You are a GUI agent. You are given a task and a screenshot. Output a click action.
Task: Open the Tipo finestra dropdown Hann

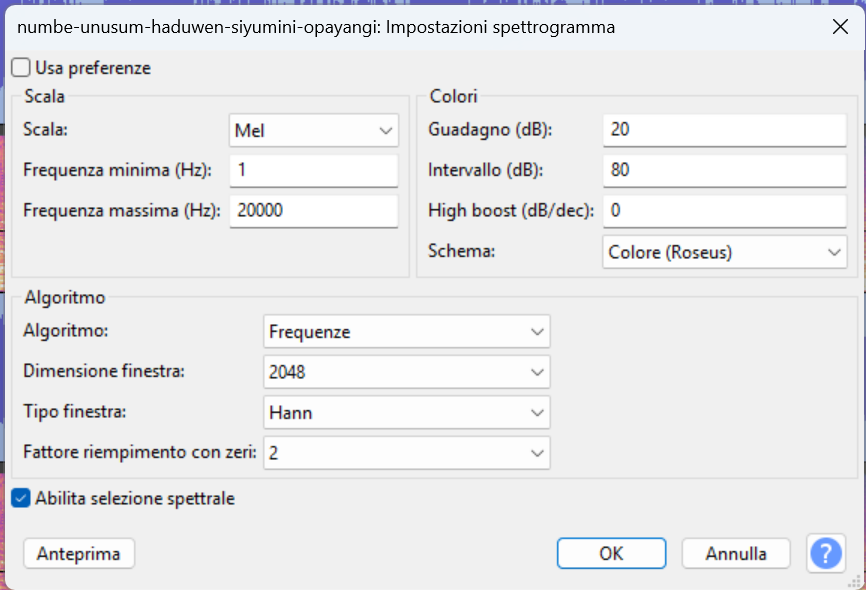coord(406,413)
